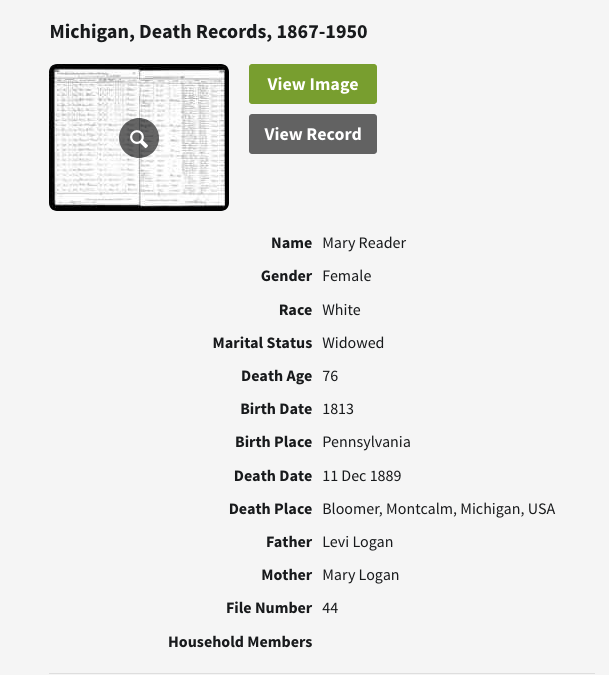Click the magnifying glass zoom icon

coord(139,138)
